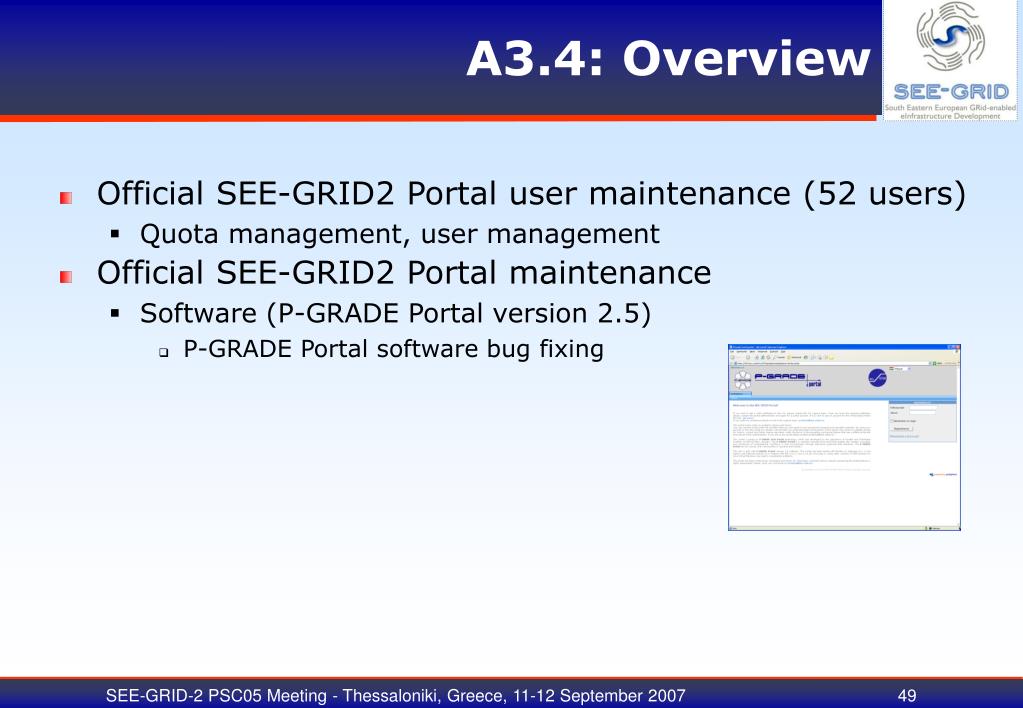
Task: Click the SEE-GRID logo in the corner
Action: pos(950,61)
